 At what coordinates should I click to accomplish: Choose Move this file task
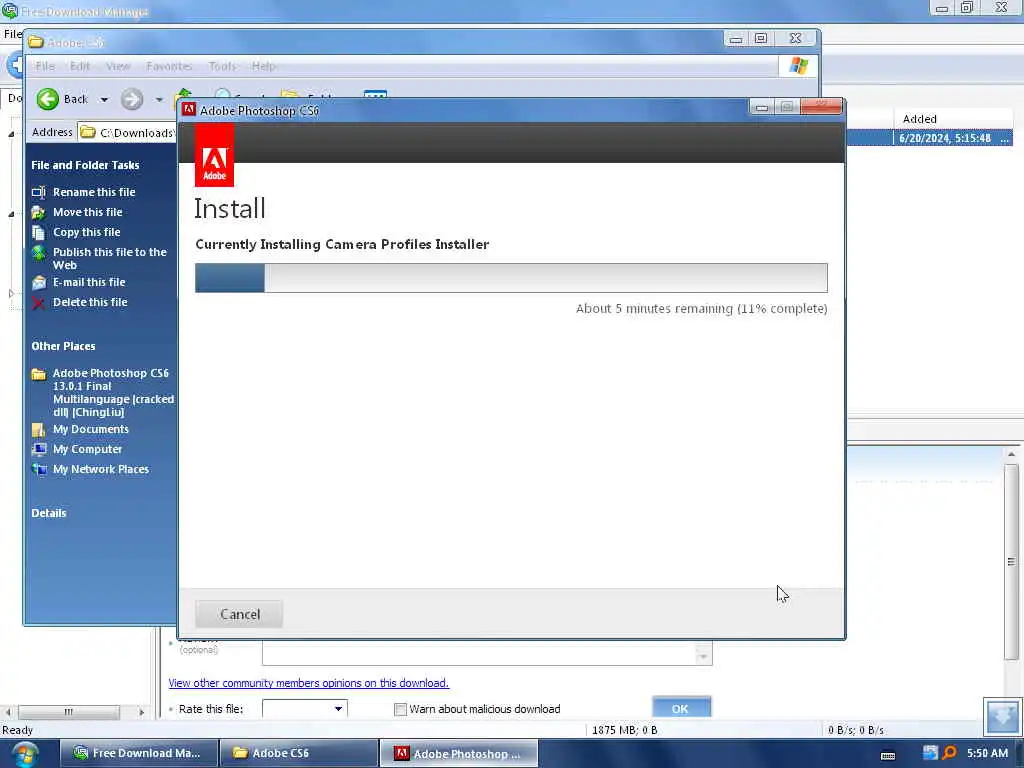point(88,212)
